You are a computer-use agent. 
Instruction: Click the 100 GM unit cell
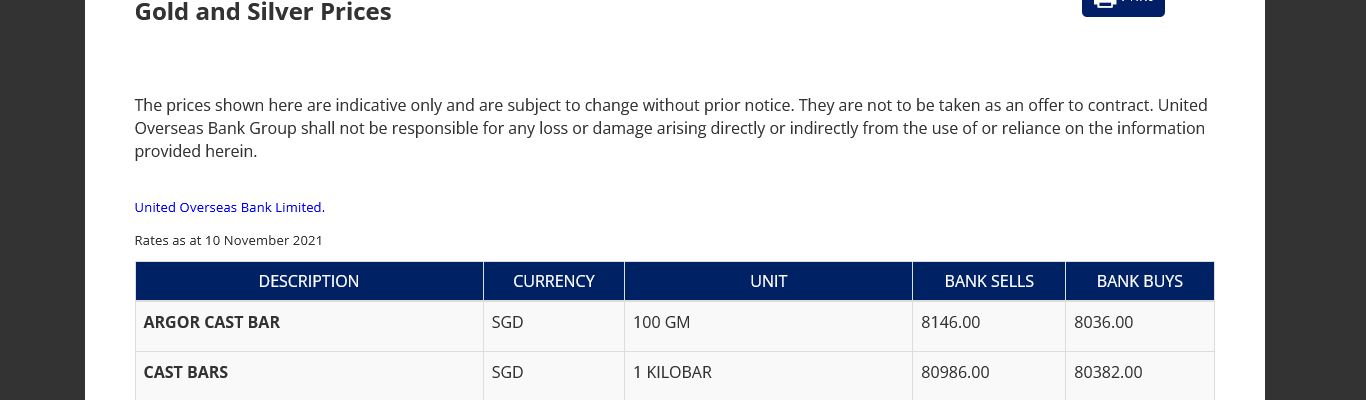(661, 323)
